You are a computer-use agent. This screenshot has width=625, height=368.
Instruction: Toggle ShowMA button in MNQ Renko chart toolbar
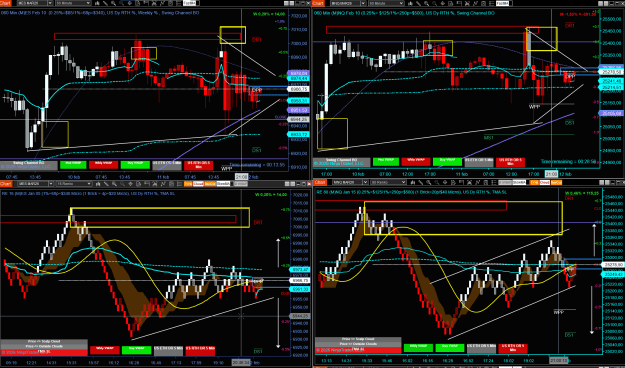(519, 182)
